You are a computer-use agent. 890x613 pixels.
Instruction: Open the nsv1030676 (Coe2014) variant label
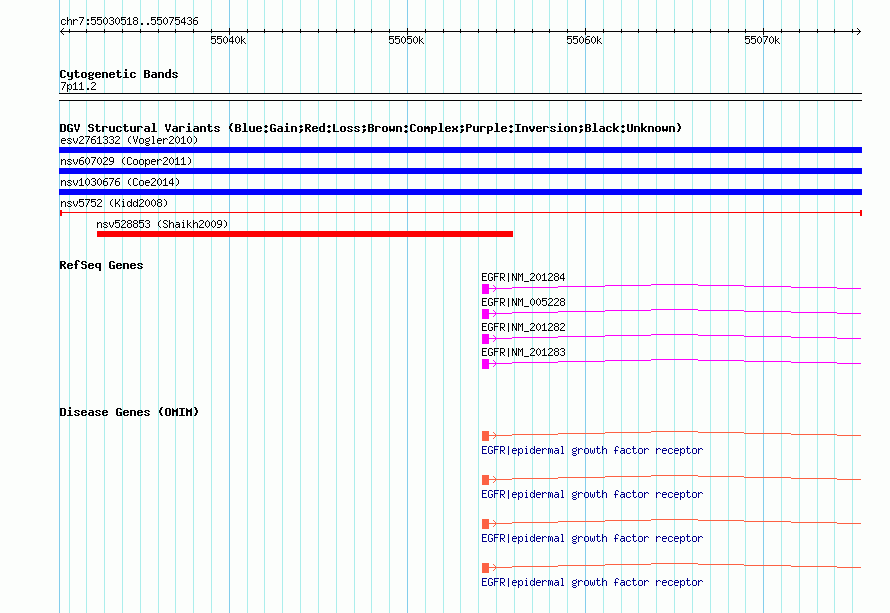coord(120,182)
